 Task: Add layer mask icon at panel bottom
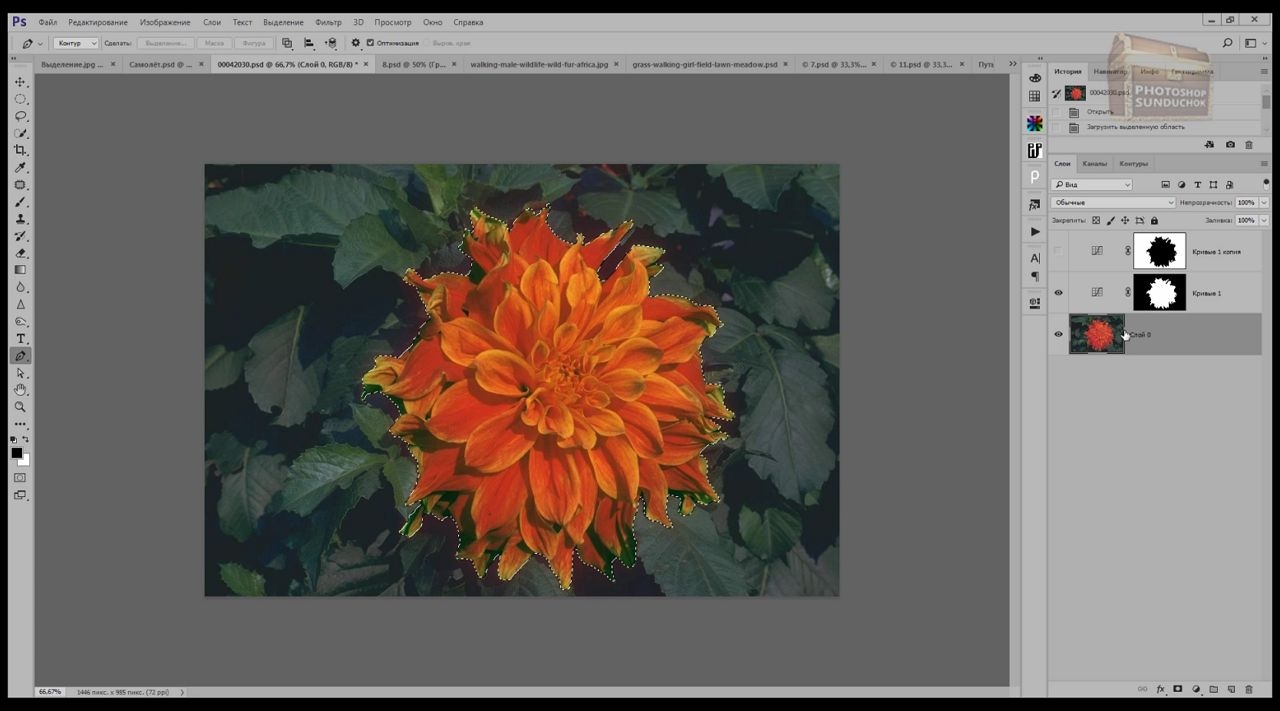pos(1178,689)
